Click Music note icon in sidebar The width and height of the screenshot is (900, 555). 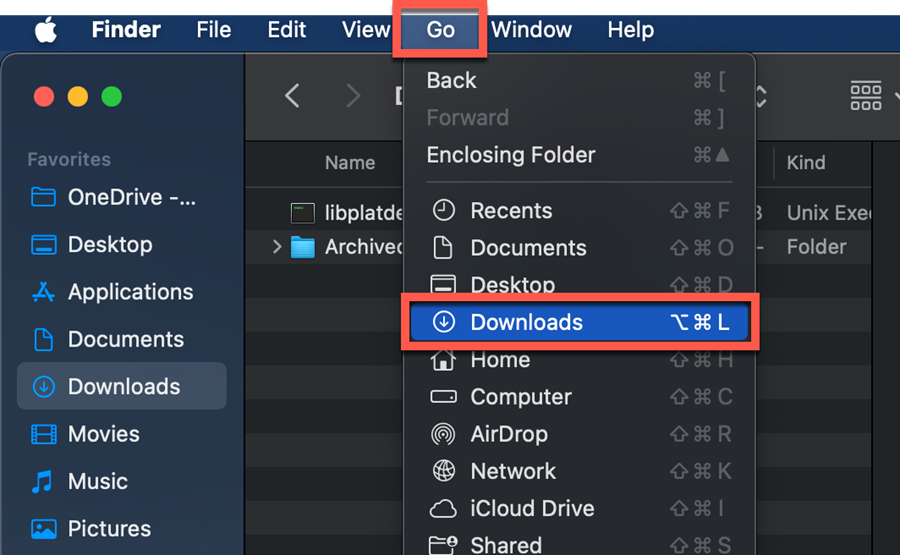tap(42, 482)
